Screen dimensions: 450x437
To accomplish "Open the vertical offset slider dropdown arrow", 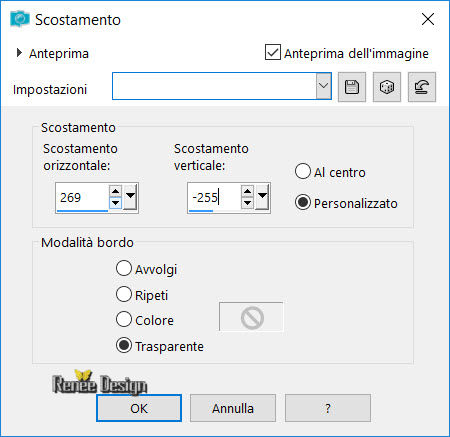I will coord(262,196).
